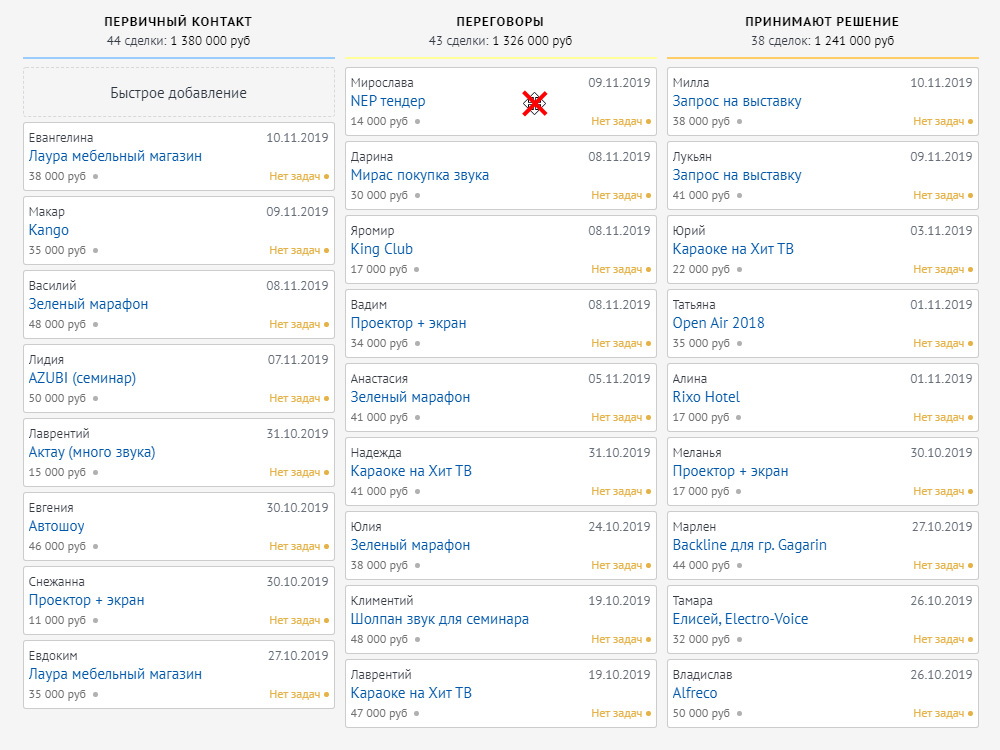Click grey dot beside 50 000 руб on AZUBI card
The image size is (1000, 750).
coord(95,398)
